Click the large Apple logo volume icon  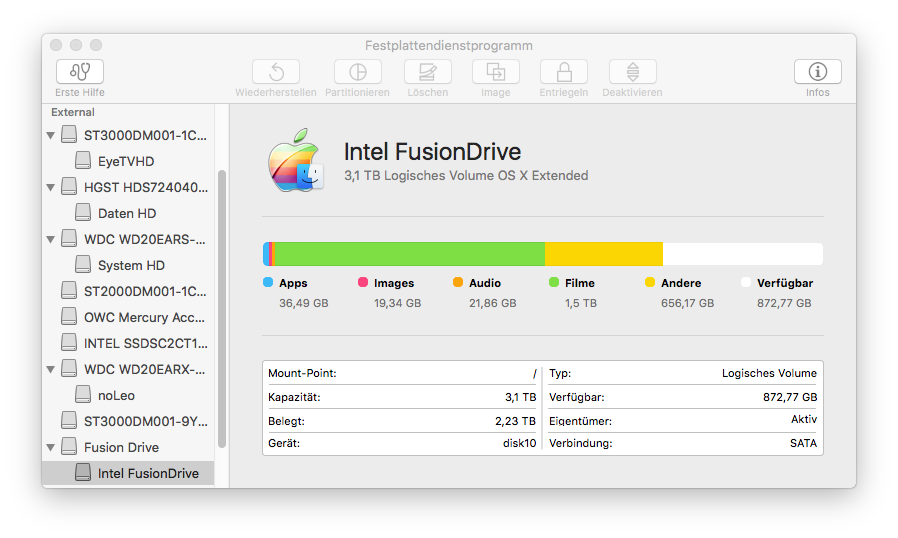tap(295, 161)
